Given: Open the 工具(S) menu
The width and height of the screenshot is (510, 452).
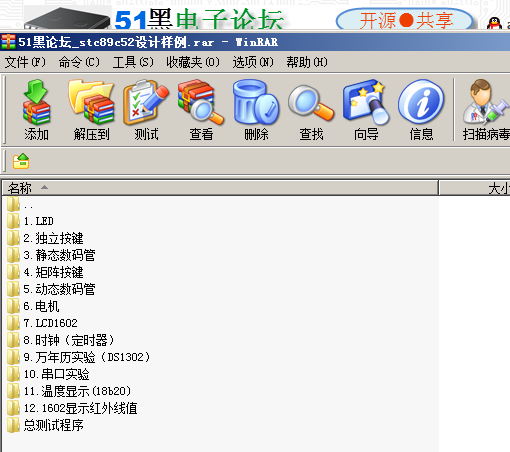Looking at the screenshot, I should [133, 62].
